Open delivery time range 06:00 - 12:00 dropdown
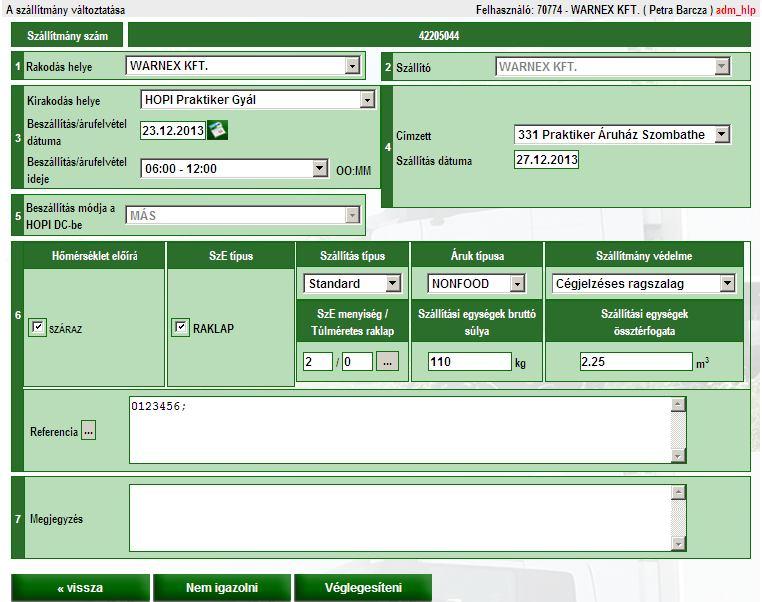The image size is (762, 602). point(234,169)
